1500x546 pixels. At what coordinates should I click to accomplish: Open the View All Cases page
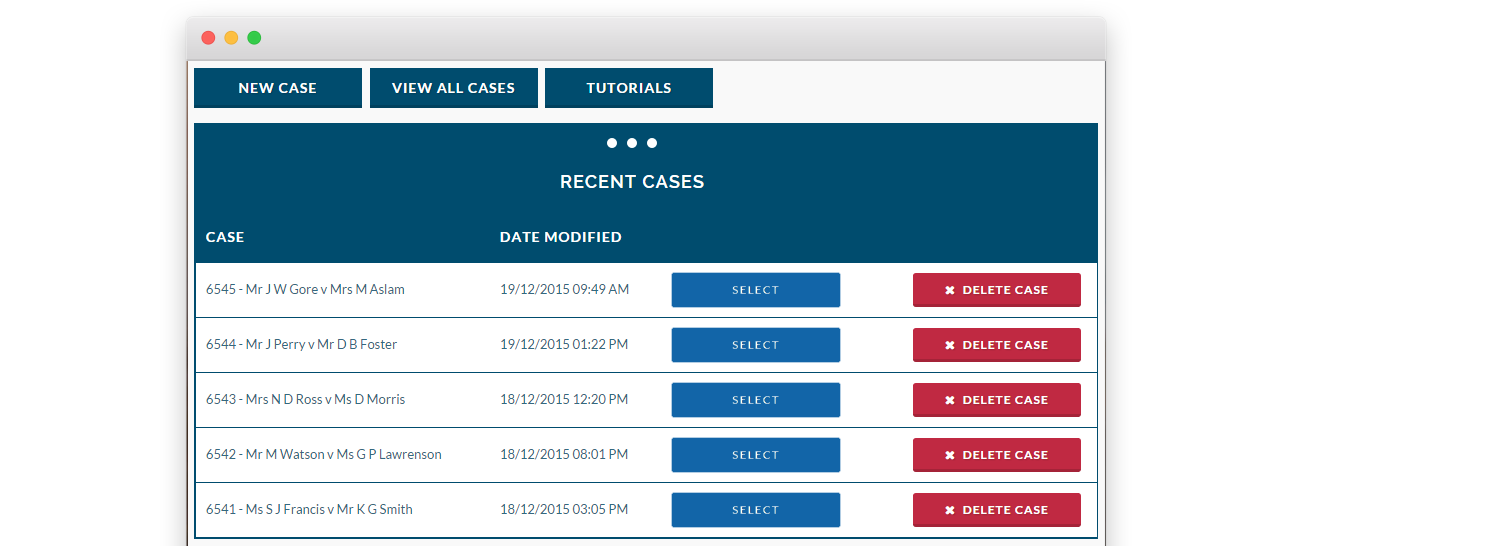(453, 88)
